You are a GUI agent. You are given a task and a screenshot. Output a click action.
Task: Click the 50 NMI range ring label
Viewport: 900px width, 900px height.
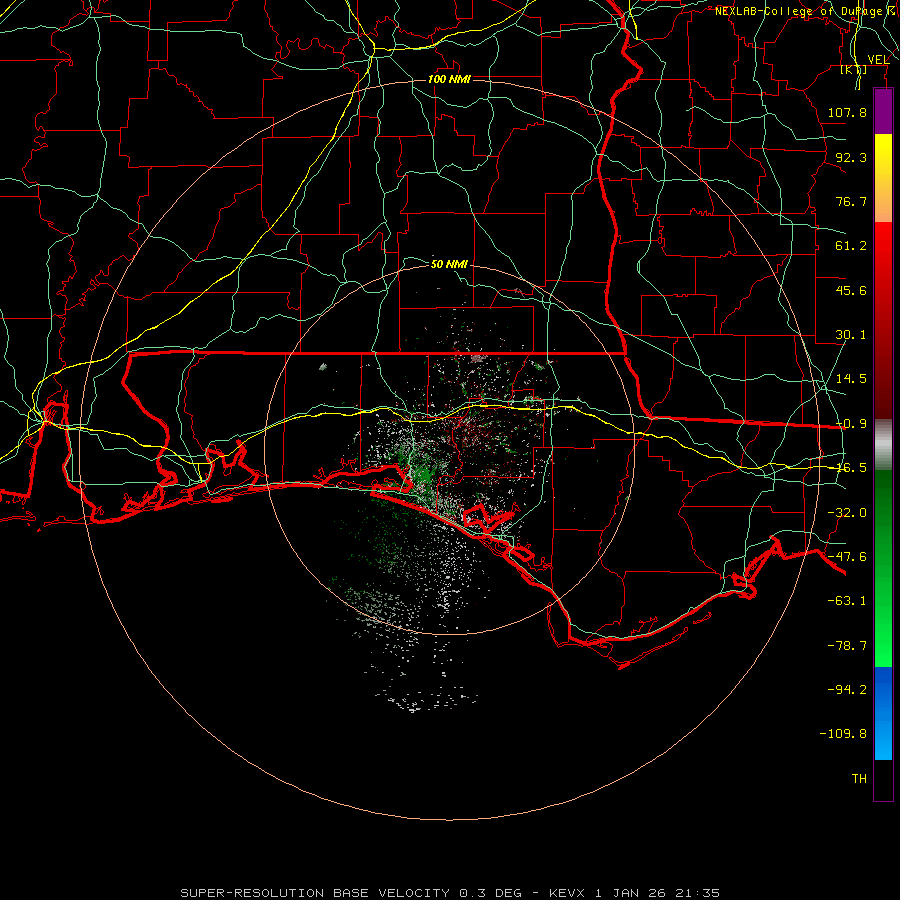[449, 264]
